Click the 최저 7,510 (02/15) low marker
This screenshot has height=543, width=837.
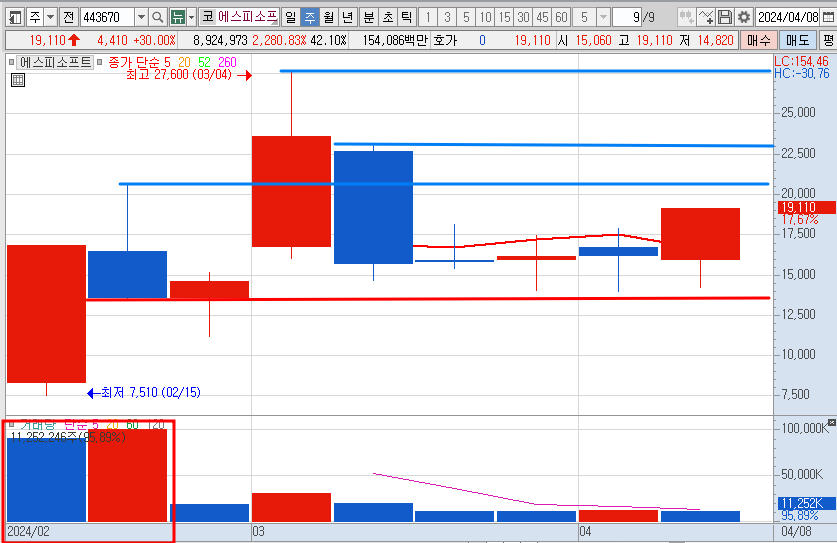tap(144, 393)
